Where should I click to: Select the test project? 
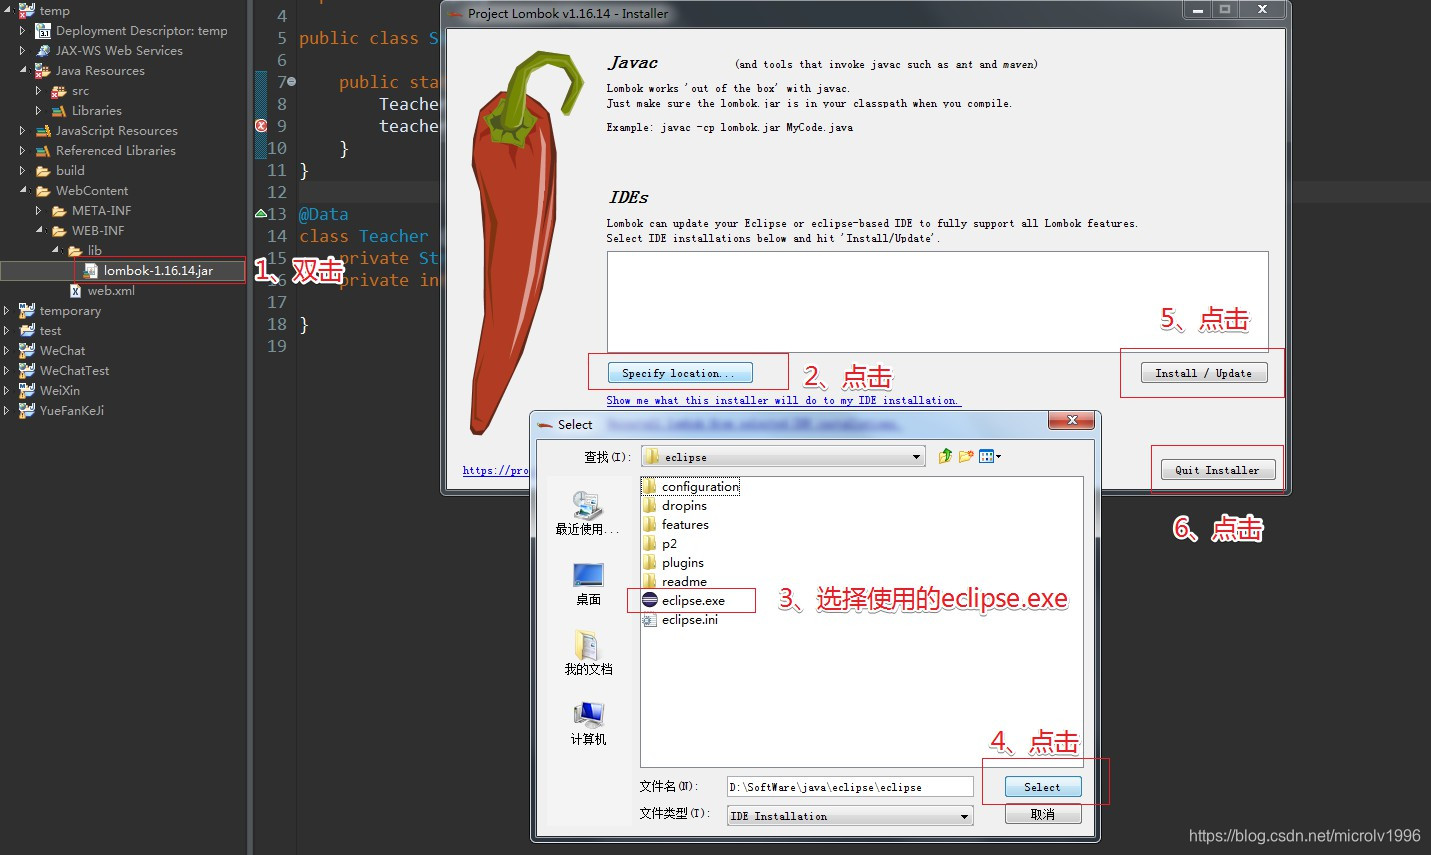click(40, 331)
